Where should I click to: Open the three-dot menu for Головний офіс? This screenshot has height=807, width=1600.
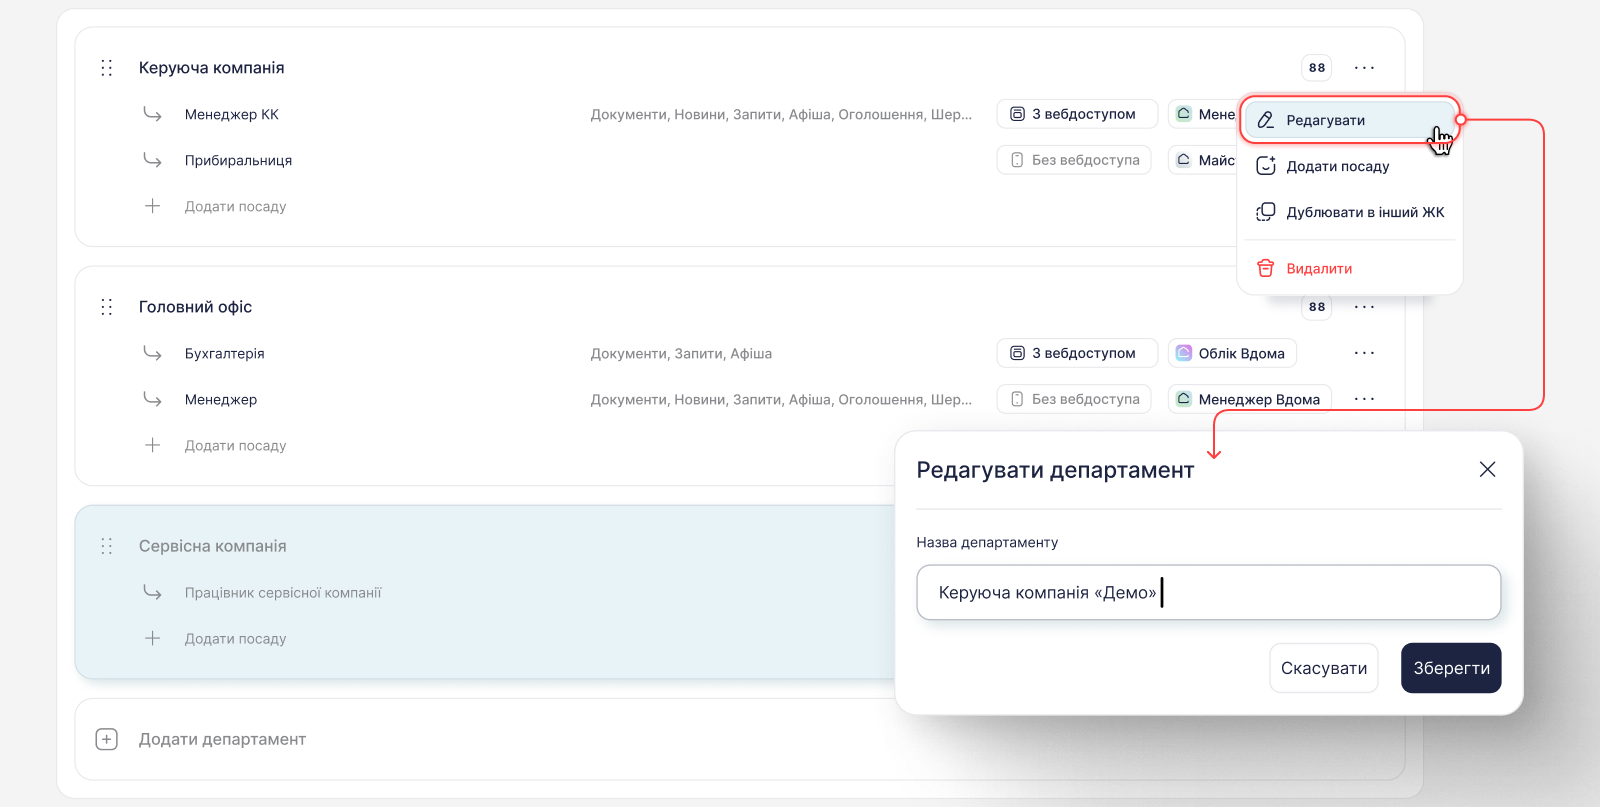[1364, 307]
